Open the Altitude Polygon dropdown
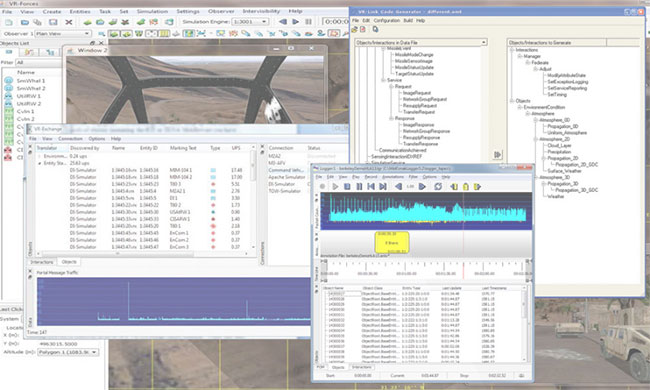This screenshot has height=390, width=650. (68, 352)
